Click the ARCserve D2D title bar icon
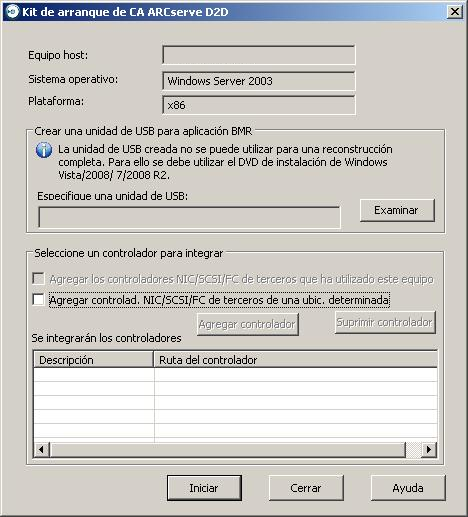 (13, 12)
